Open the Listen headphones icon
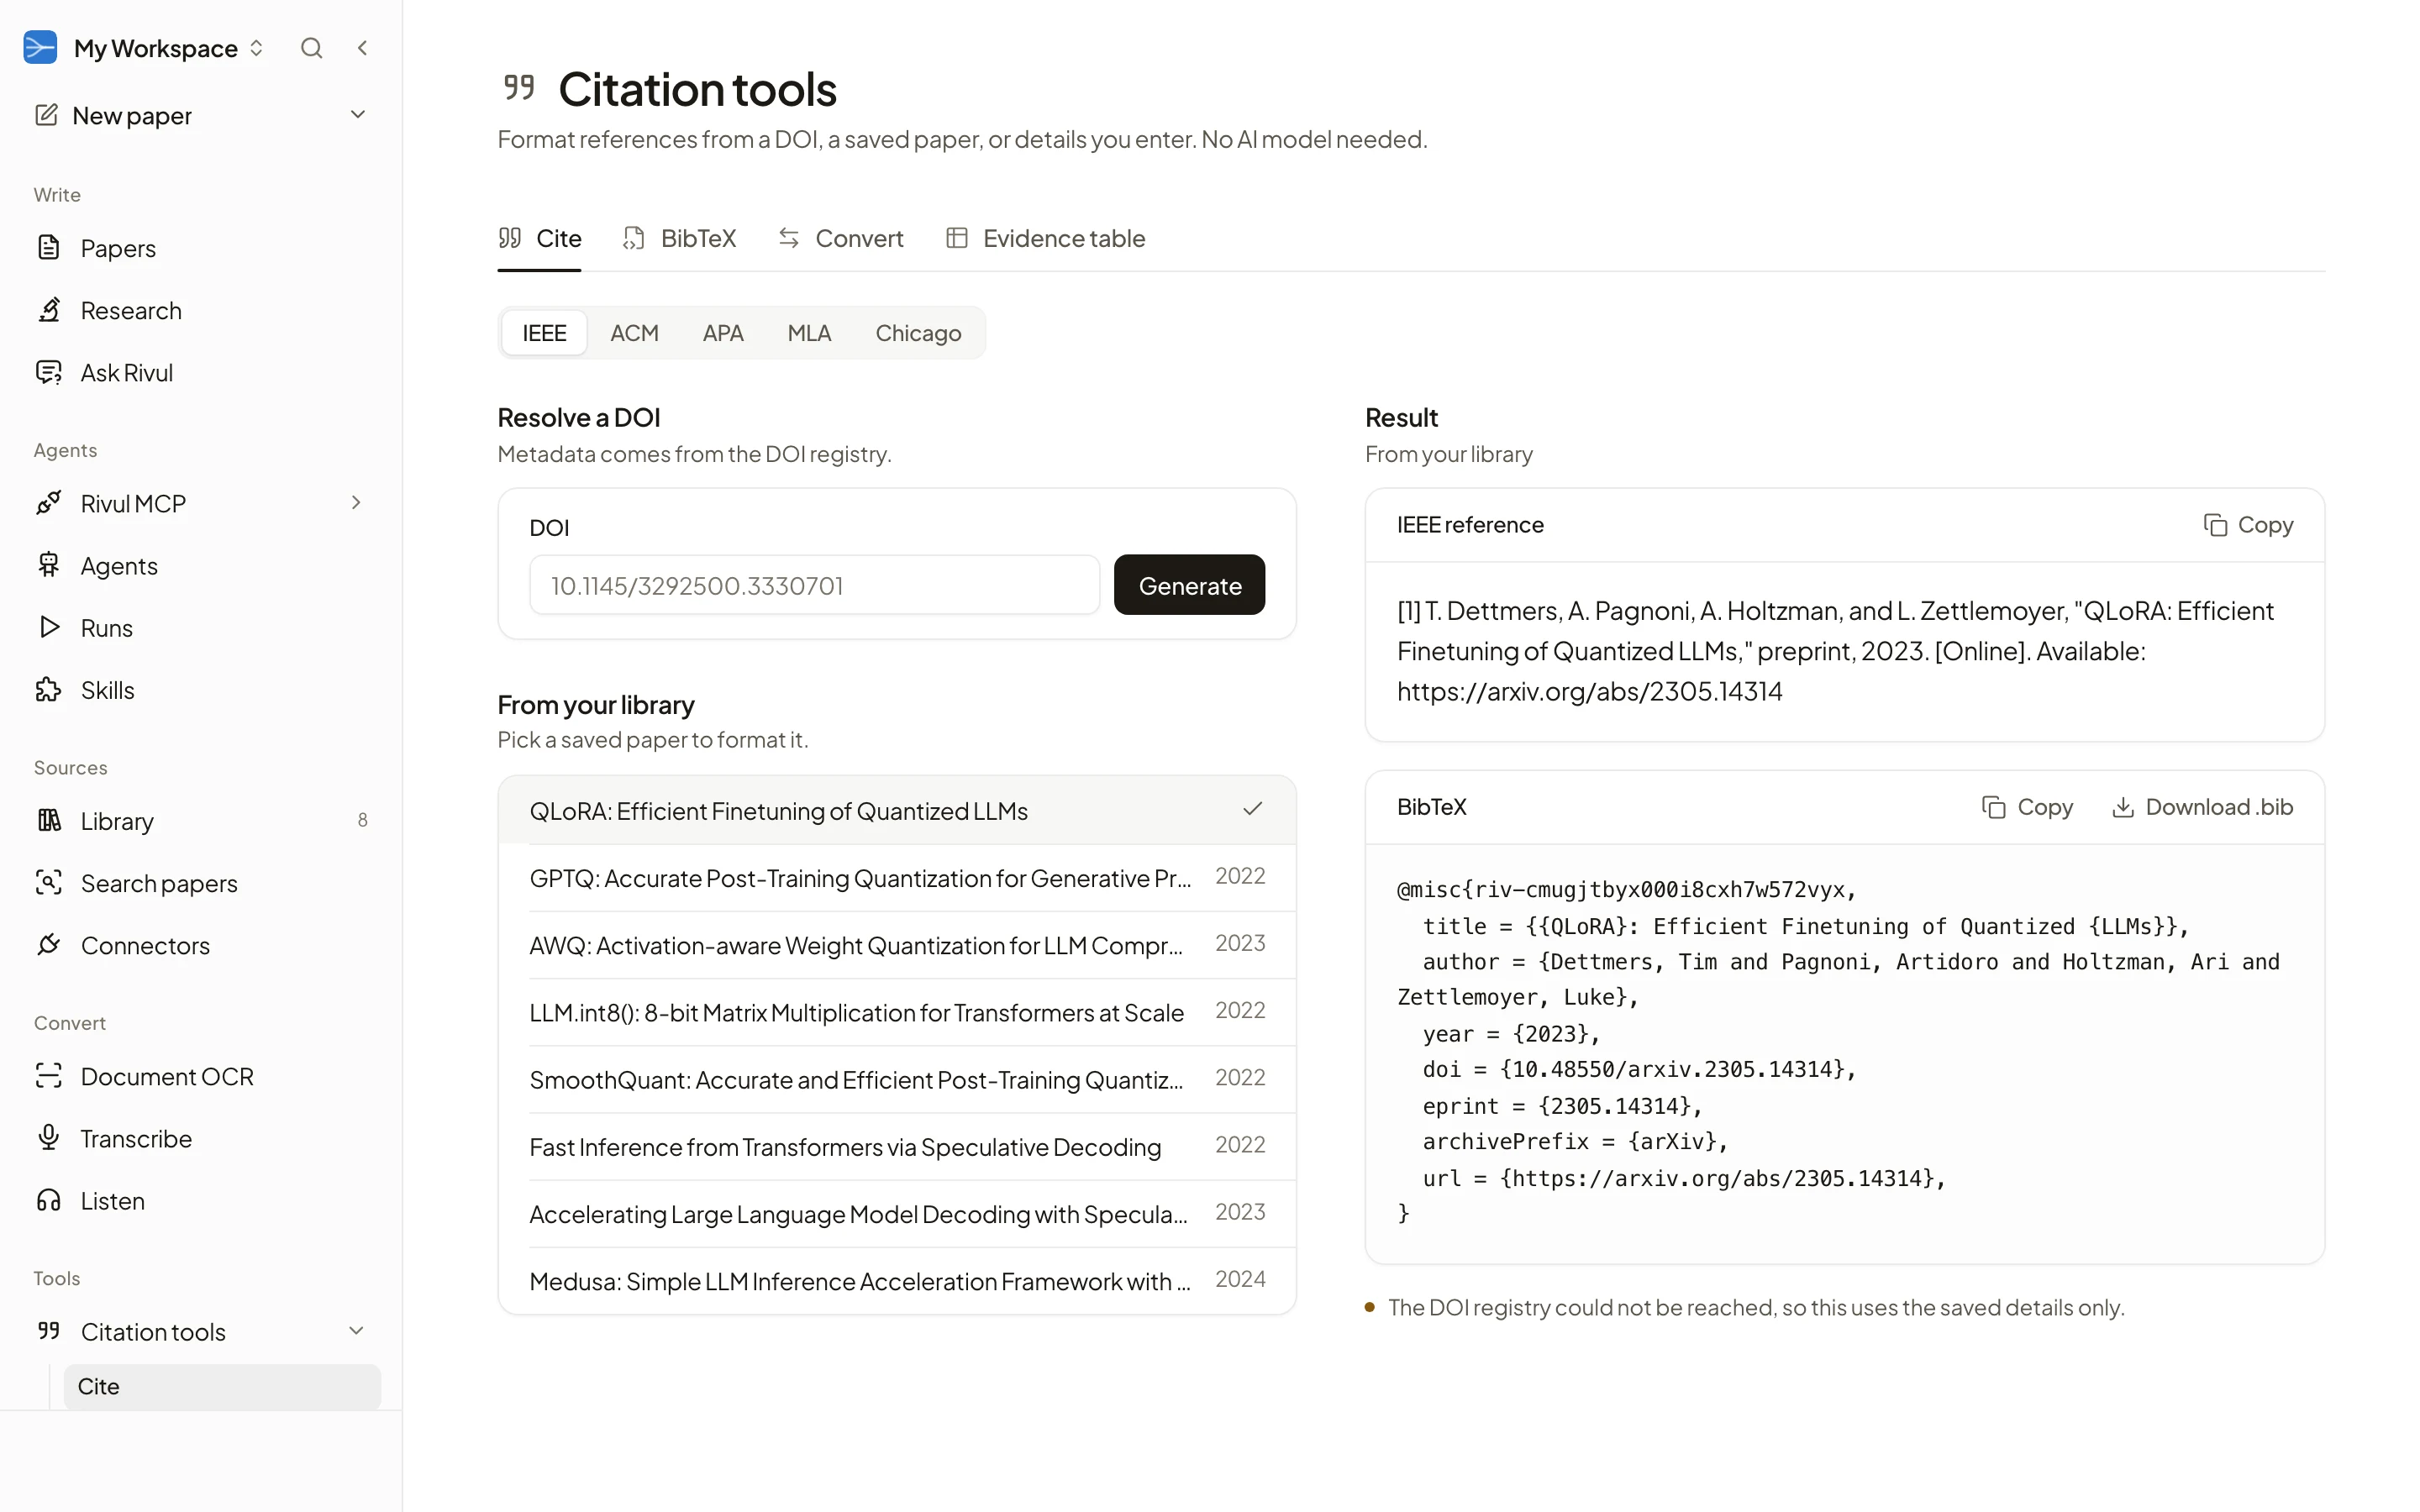 (48, 1200)
